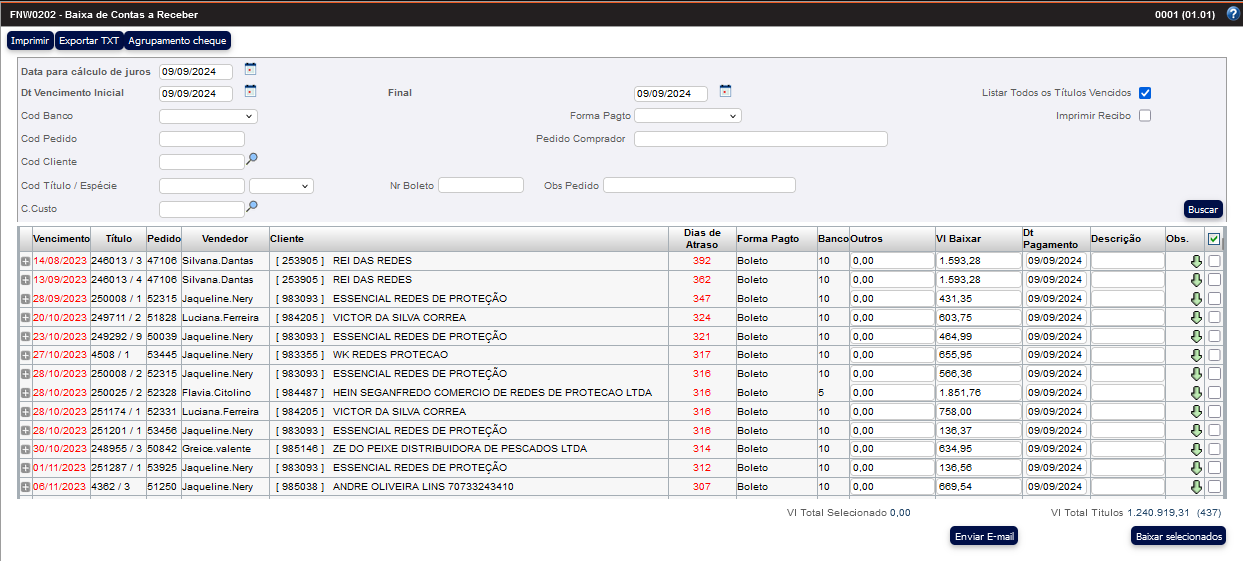Click green arrow for WK REDES PROTECAO row
Image resolution: width=1243 pixels, height=561 pixels.
(1195, 355)
